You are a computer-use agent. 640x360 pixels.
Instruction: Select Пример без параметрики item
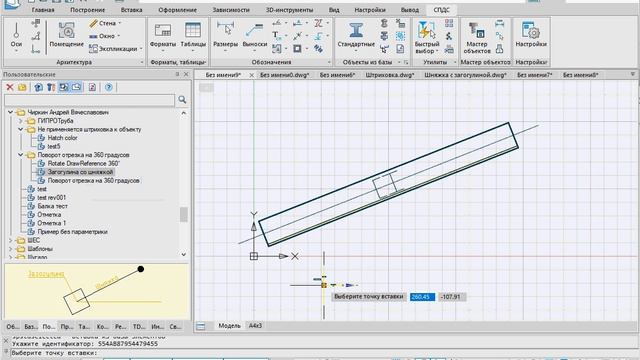click(72, 231)
